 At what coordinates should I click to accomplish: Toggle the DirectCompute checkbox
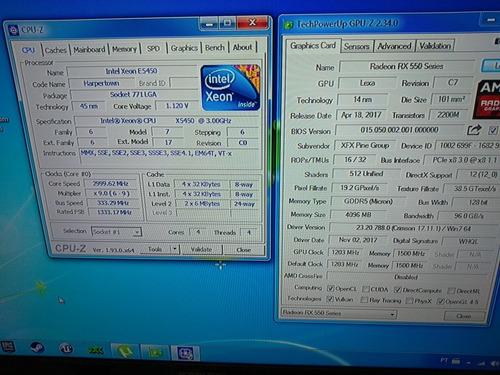(398, 289)
